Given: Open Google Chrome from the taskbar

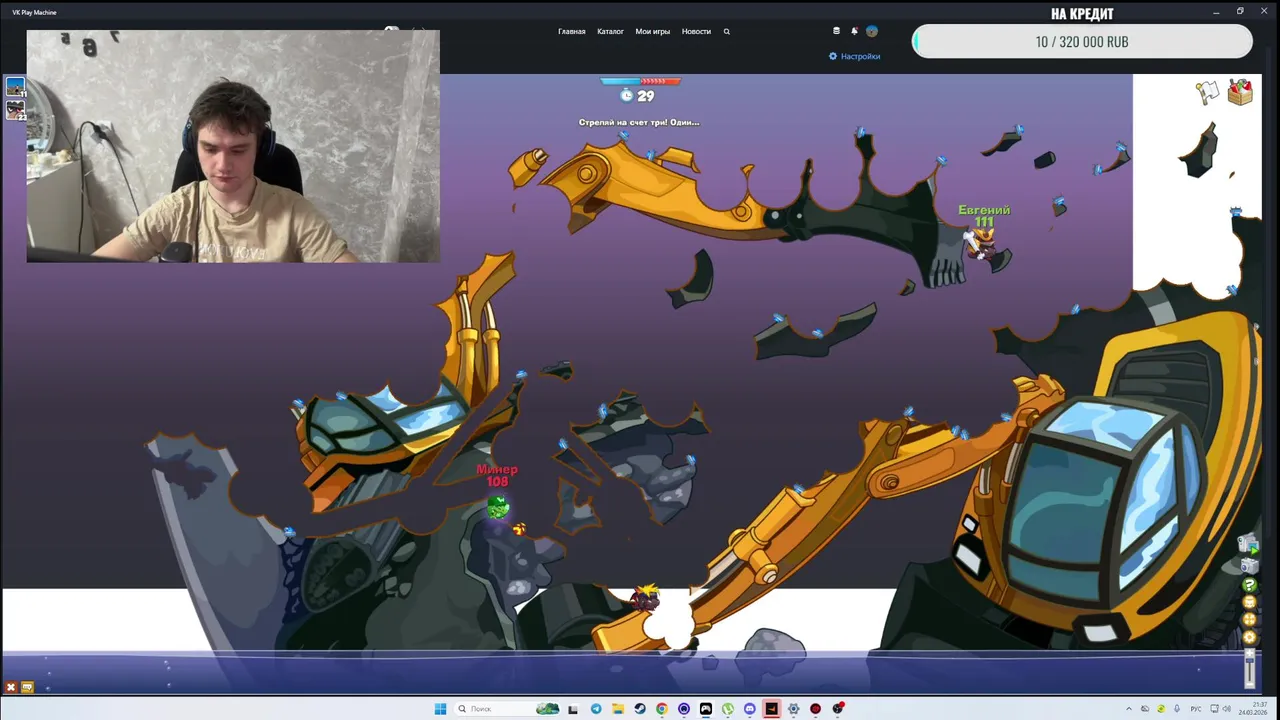Looking at the screenshot, I should pos(662,709).
